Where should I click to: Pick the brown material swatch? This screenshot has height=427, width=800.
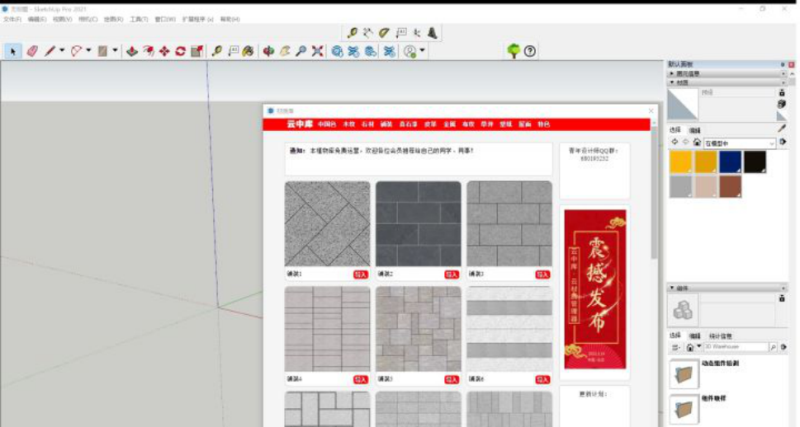(730, 186)
